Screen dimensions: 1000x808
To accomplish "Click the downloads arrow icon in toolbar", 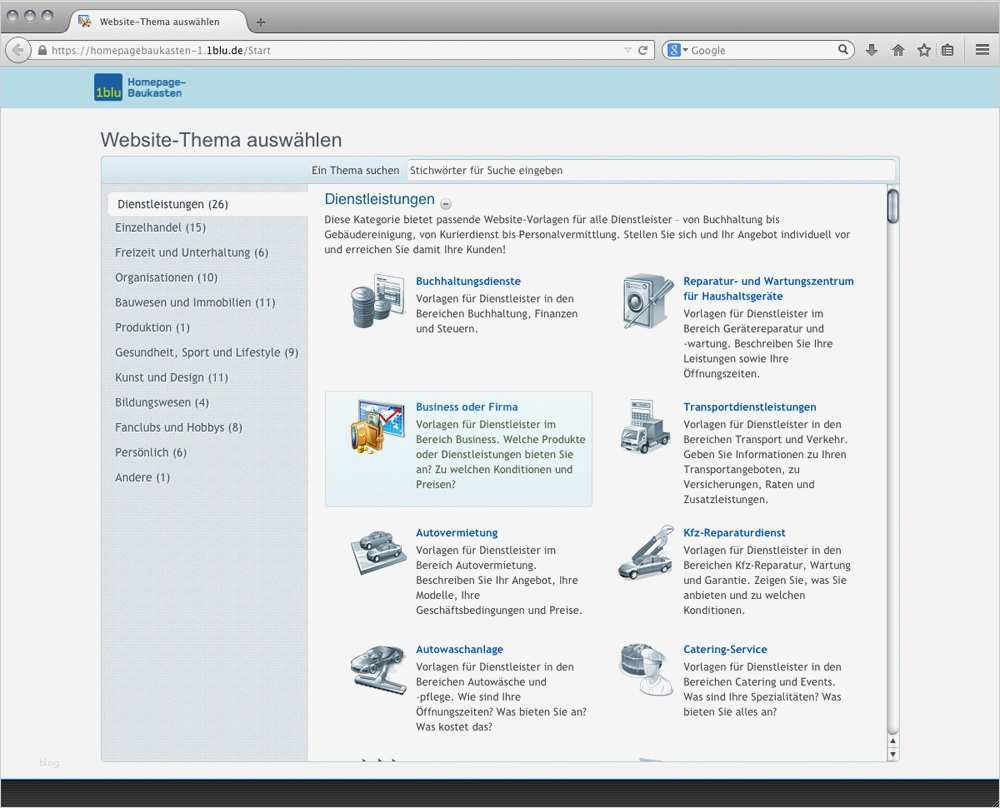I will pos(871,50).
